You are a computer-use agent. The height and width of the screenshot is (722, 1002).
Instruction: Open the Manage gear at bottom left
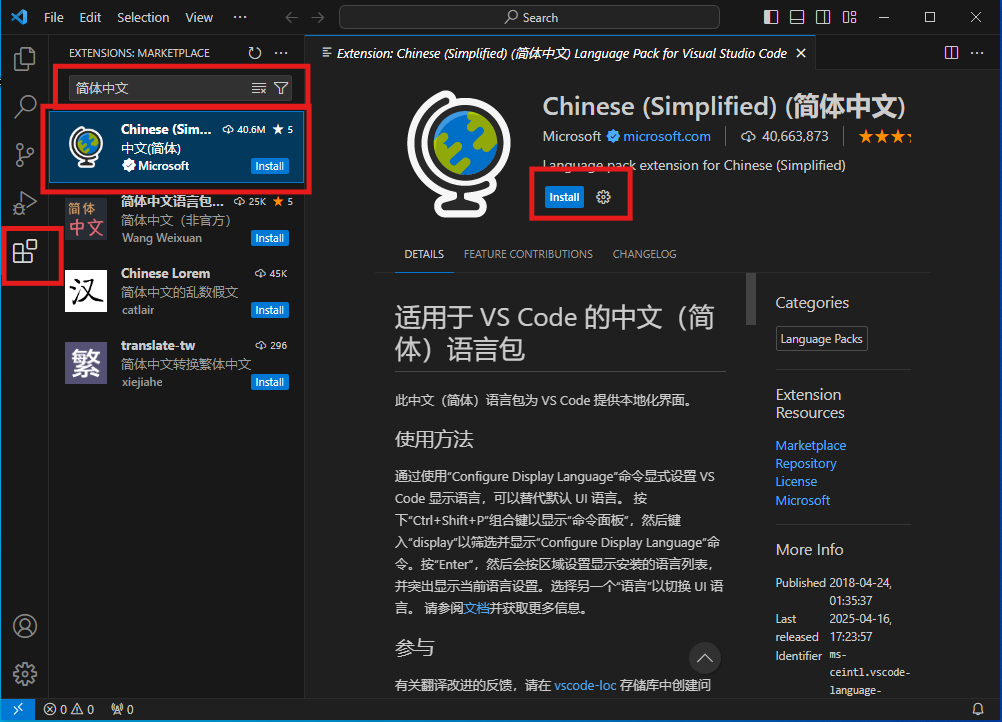[x=25, y=673]
